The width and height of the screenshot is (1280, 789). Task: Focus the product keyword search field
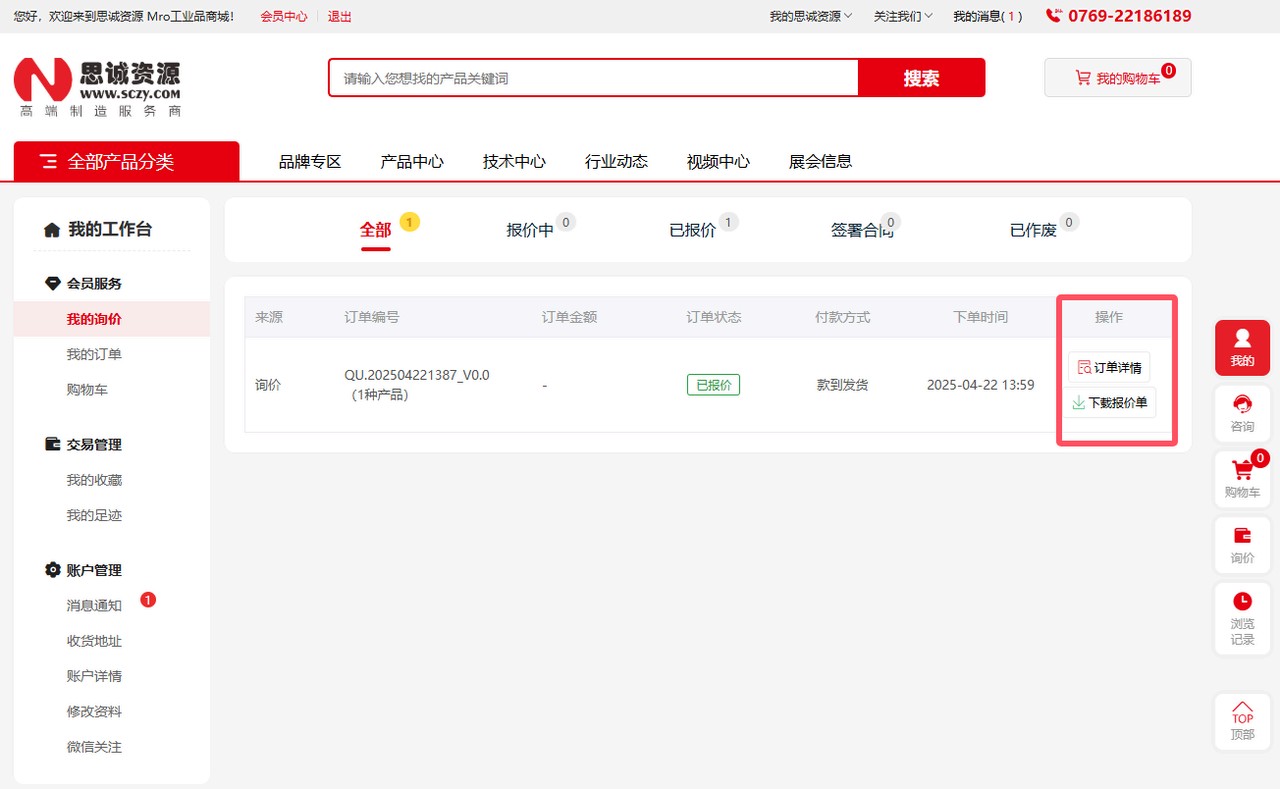[x=593, y=78]
